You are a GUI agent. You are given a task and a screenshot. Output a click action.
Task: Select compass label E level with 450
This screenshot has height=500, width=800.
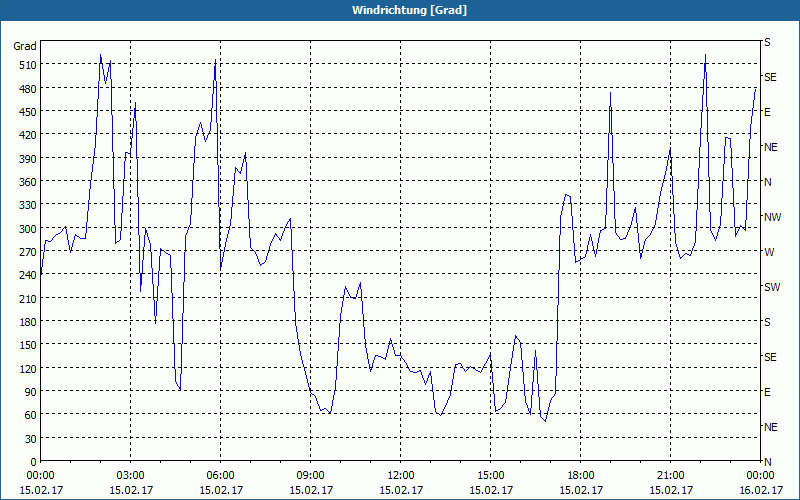tap(767, 112)
